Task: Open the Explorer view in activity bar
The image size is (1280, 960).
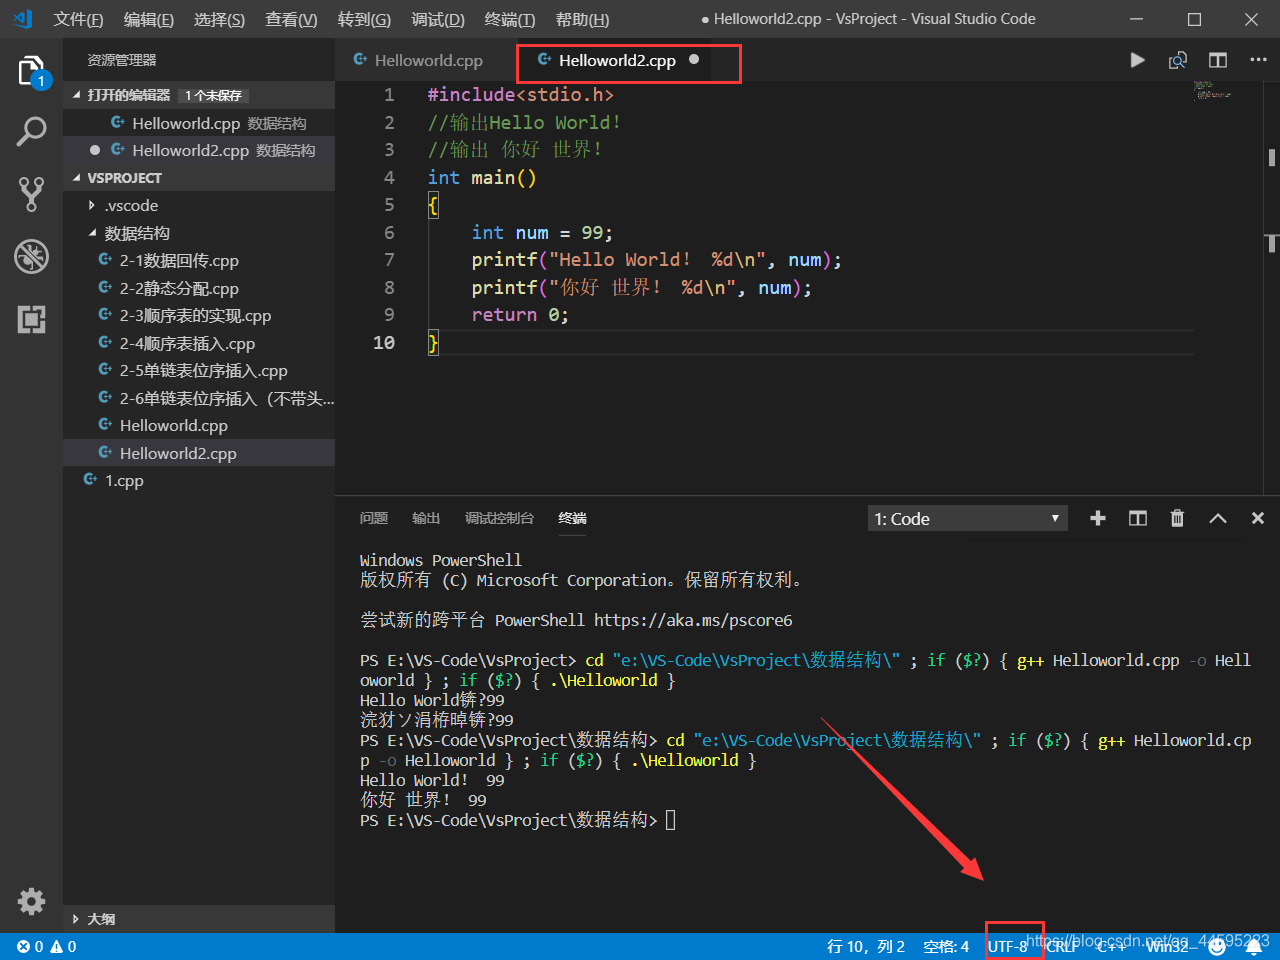Action: pyautogui.click(x=31, y=71)
